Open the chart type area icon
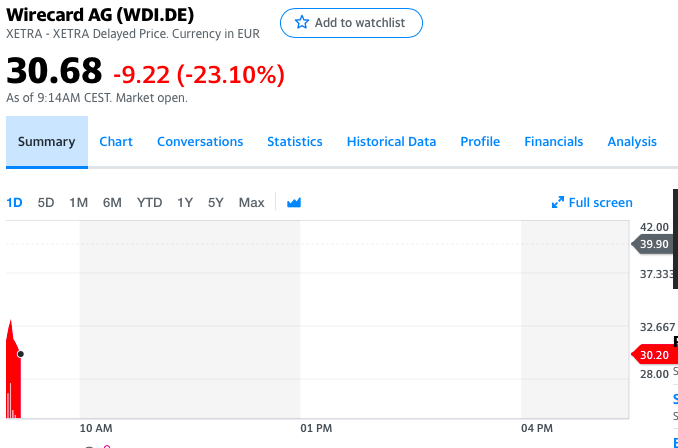Screen dimensions: 678x448 (x=294, y=202)
